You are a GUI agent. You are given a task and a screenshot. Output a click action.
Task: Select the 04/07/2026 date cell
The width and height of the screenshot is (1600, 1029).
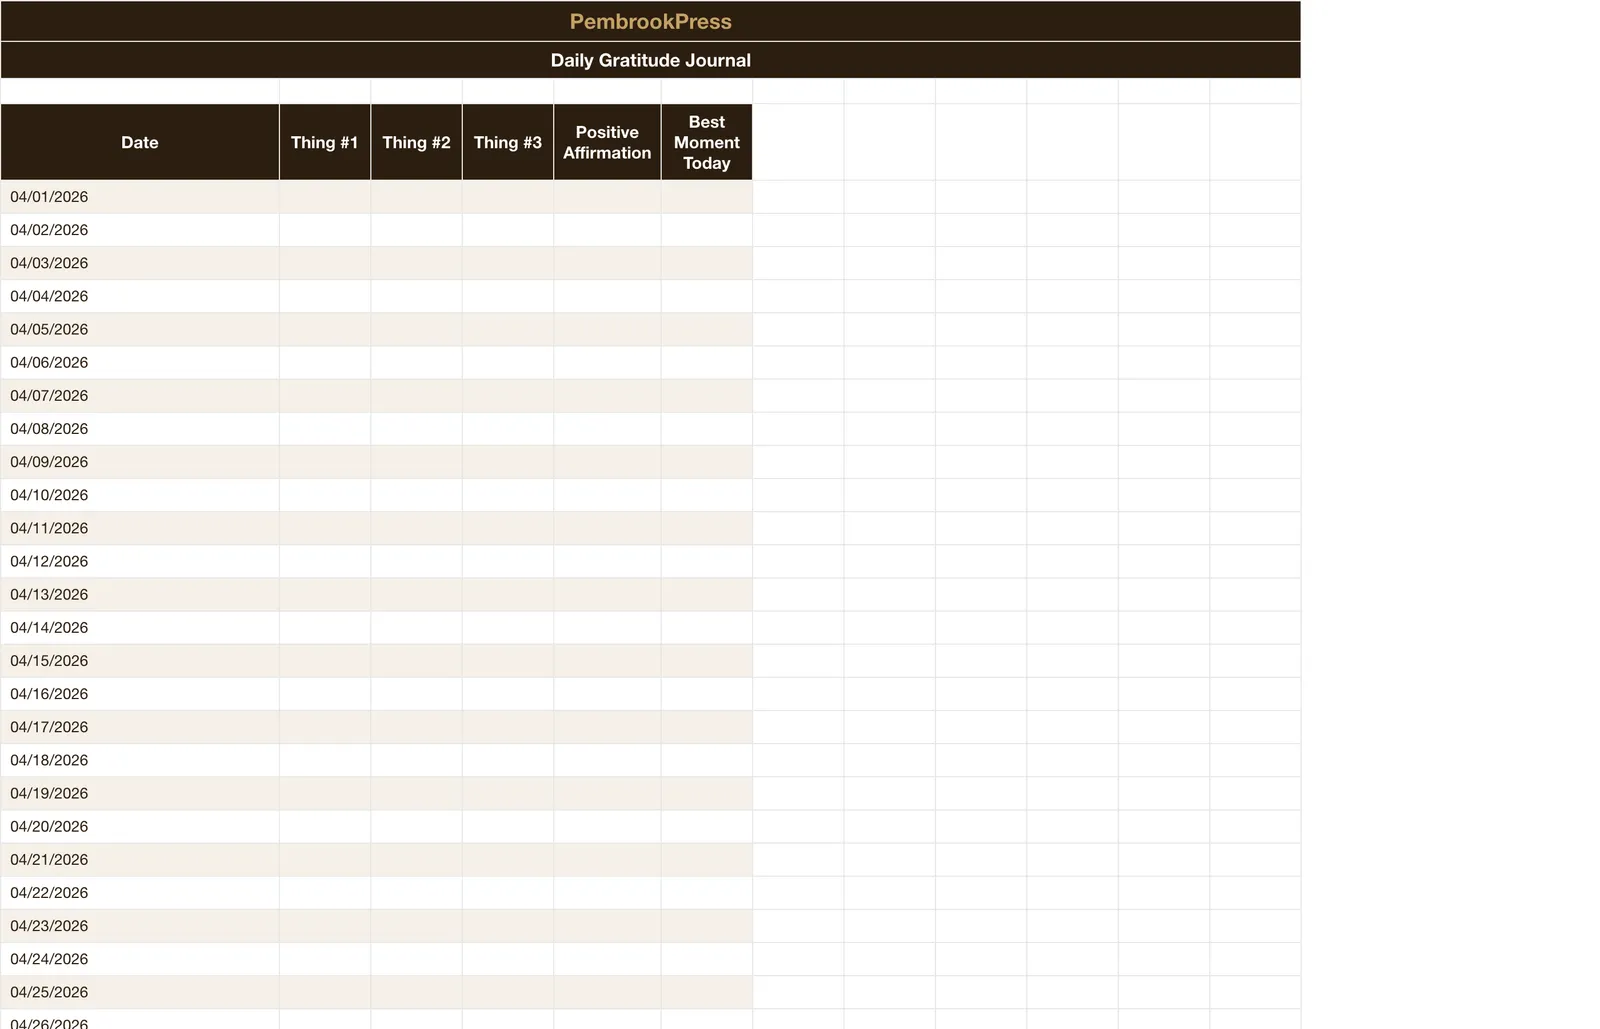click(x=140, y=395)
